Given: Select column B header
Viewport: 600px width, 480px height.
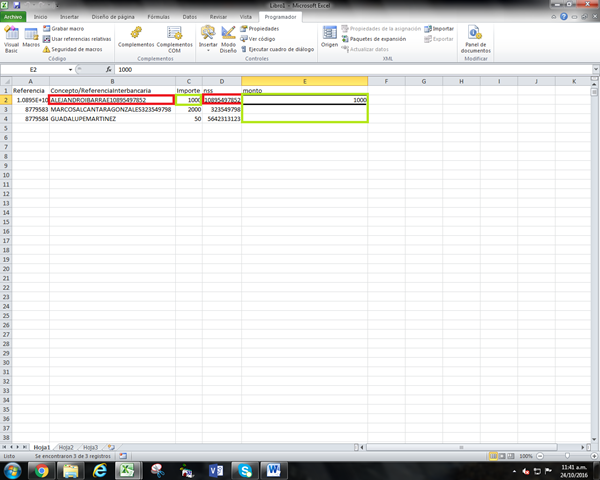Looking at the screenshot, I should [x=112, y=81].
